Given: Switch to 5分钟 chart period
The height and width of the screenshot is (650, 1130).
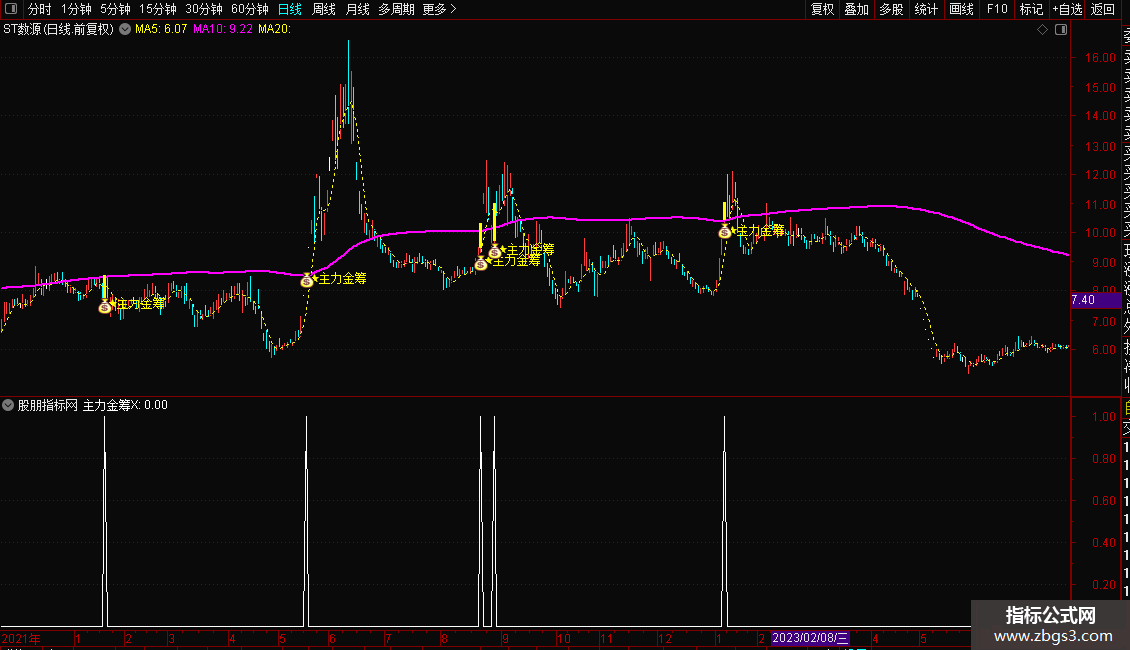Looking at the screenshot, I should [x=115, y=9].
